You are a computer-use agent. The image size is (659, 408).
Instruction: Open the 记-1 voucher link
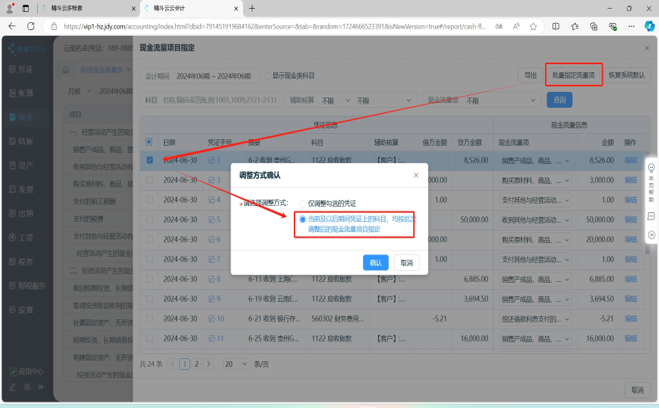[214, 160]
